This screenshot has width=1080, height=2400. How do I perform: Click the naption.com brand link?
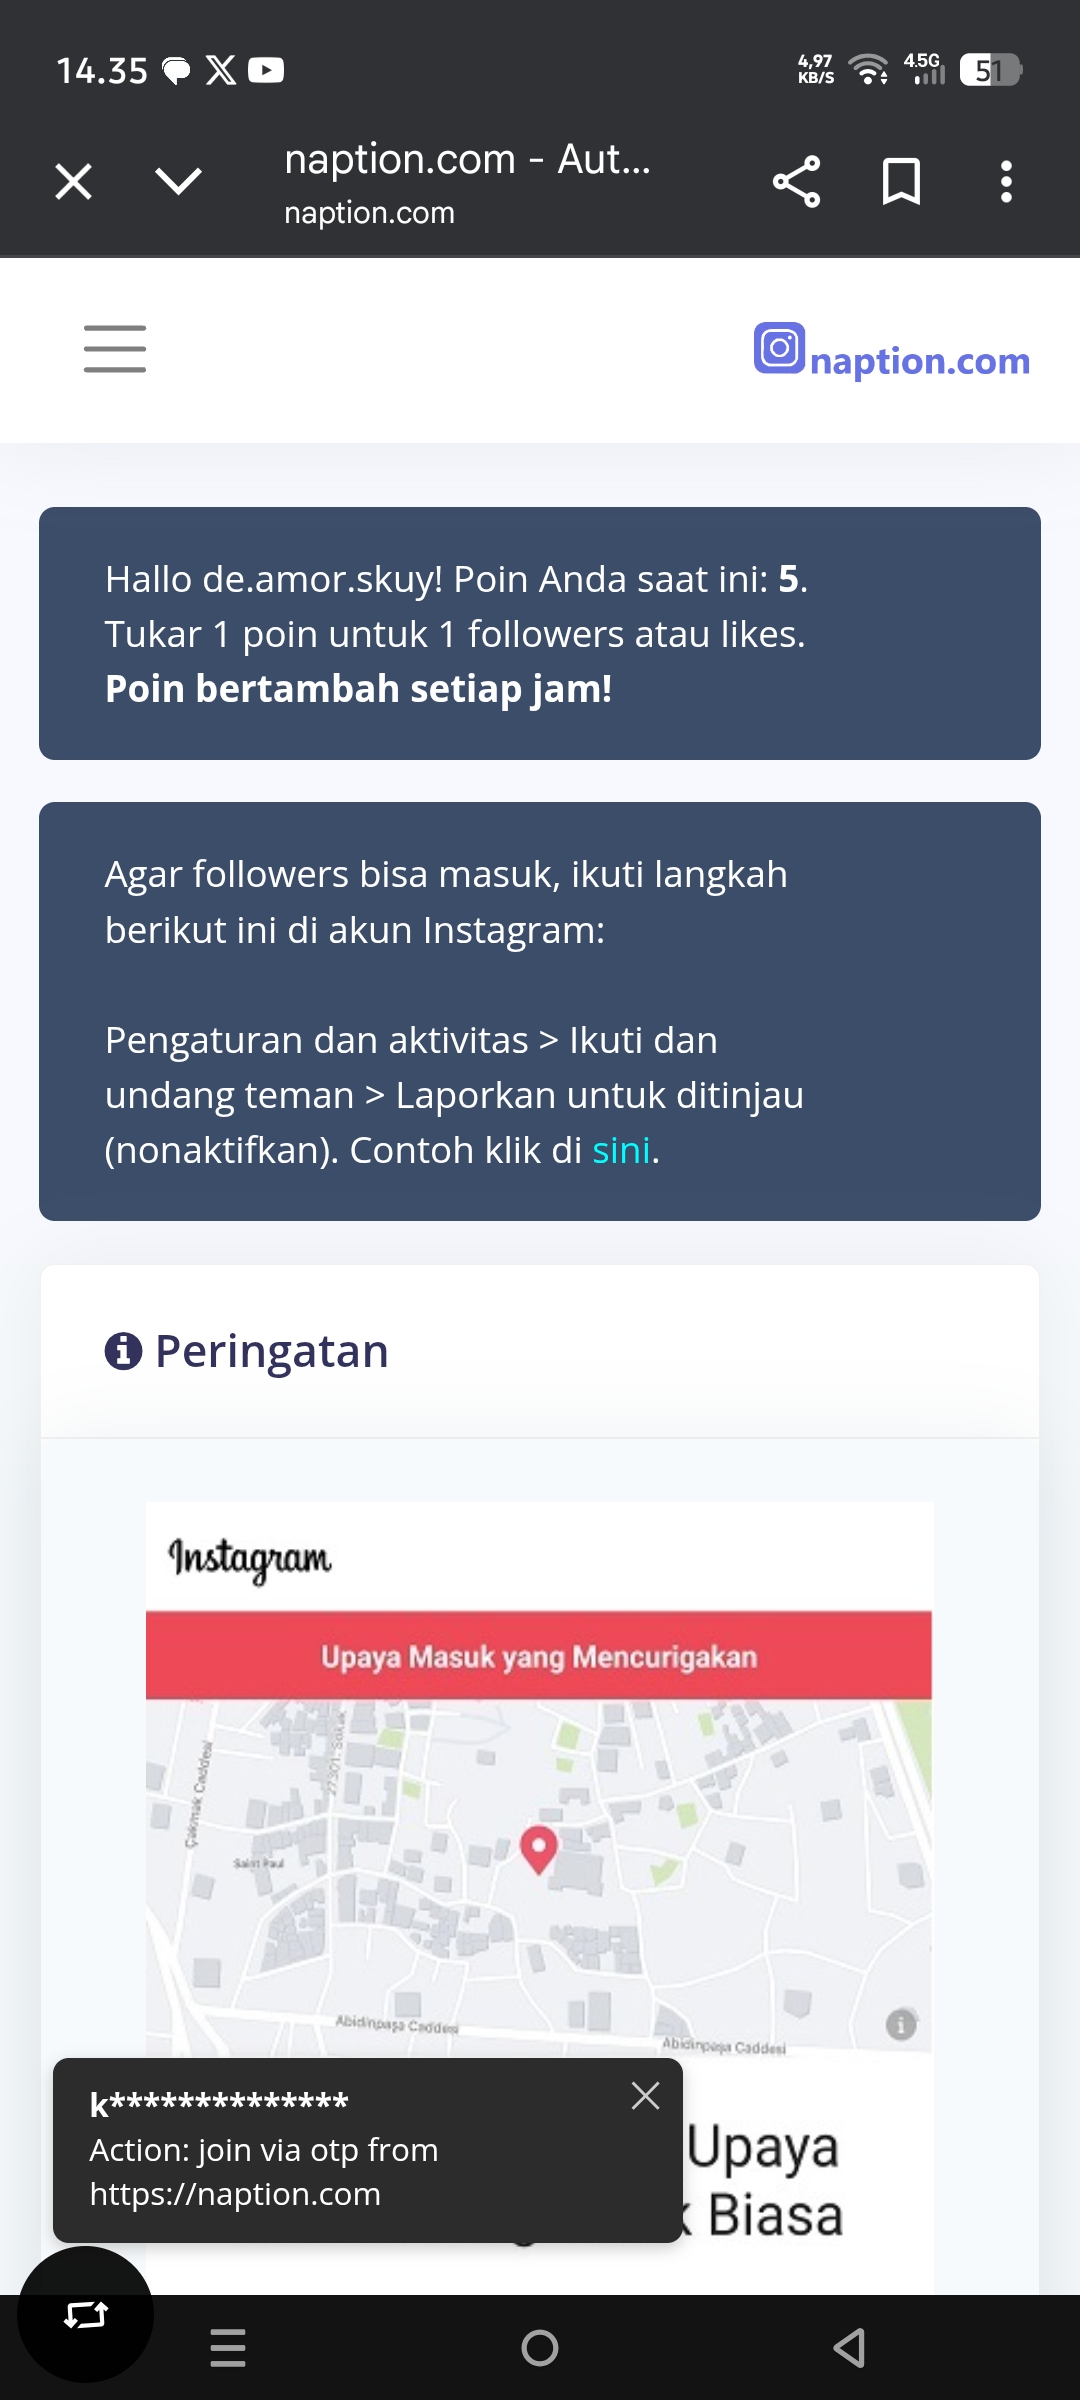tap(919, 361)
